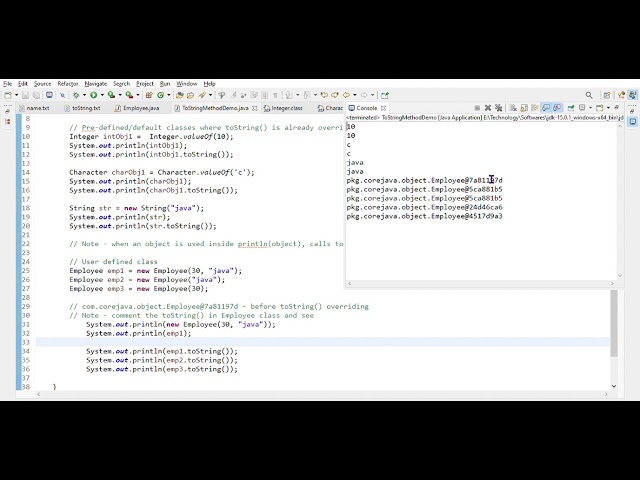Screen dimensions: 640x480
Task: Open the Search toolbar dropdown arrow
Action: pyautogui.click(x=210, y=95)
